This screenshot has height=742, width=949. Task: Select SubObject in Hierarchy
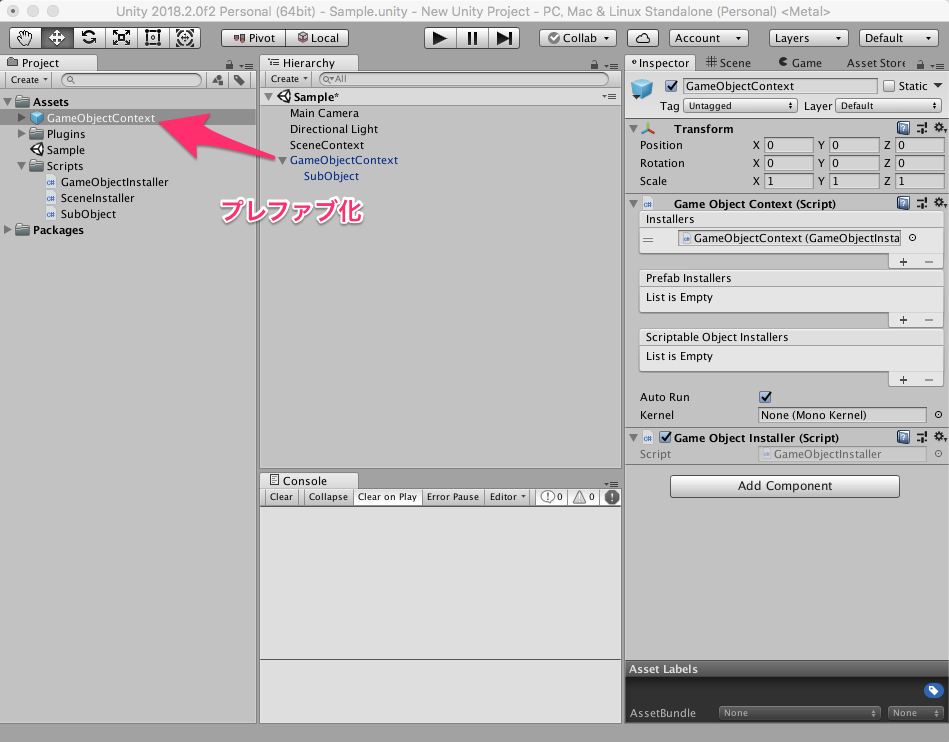point(331,176)
